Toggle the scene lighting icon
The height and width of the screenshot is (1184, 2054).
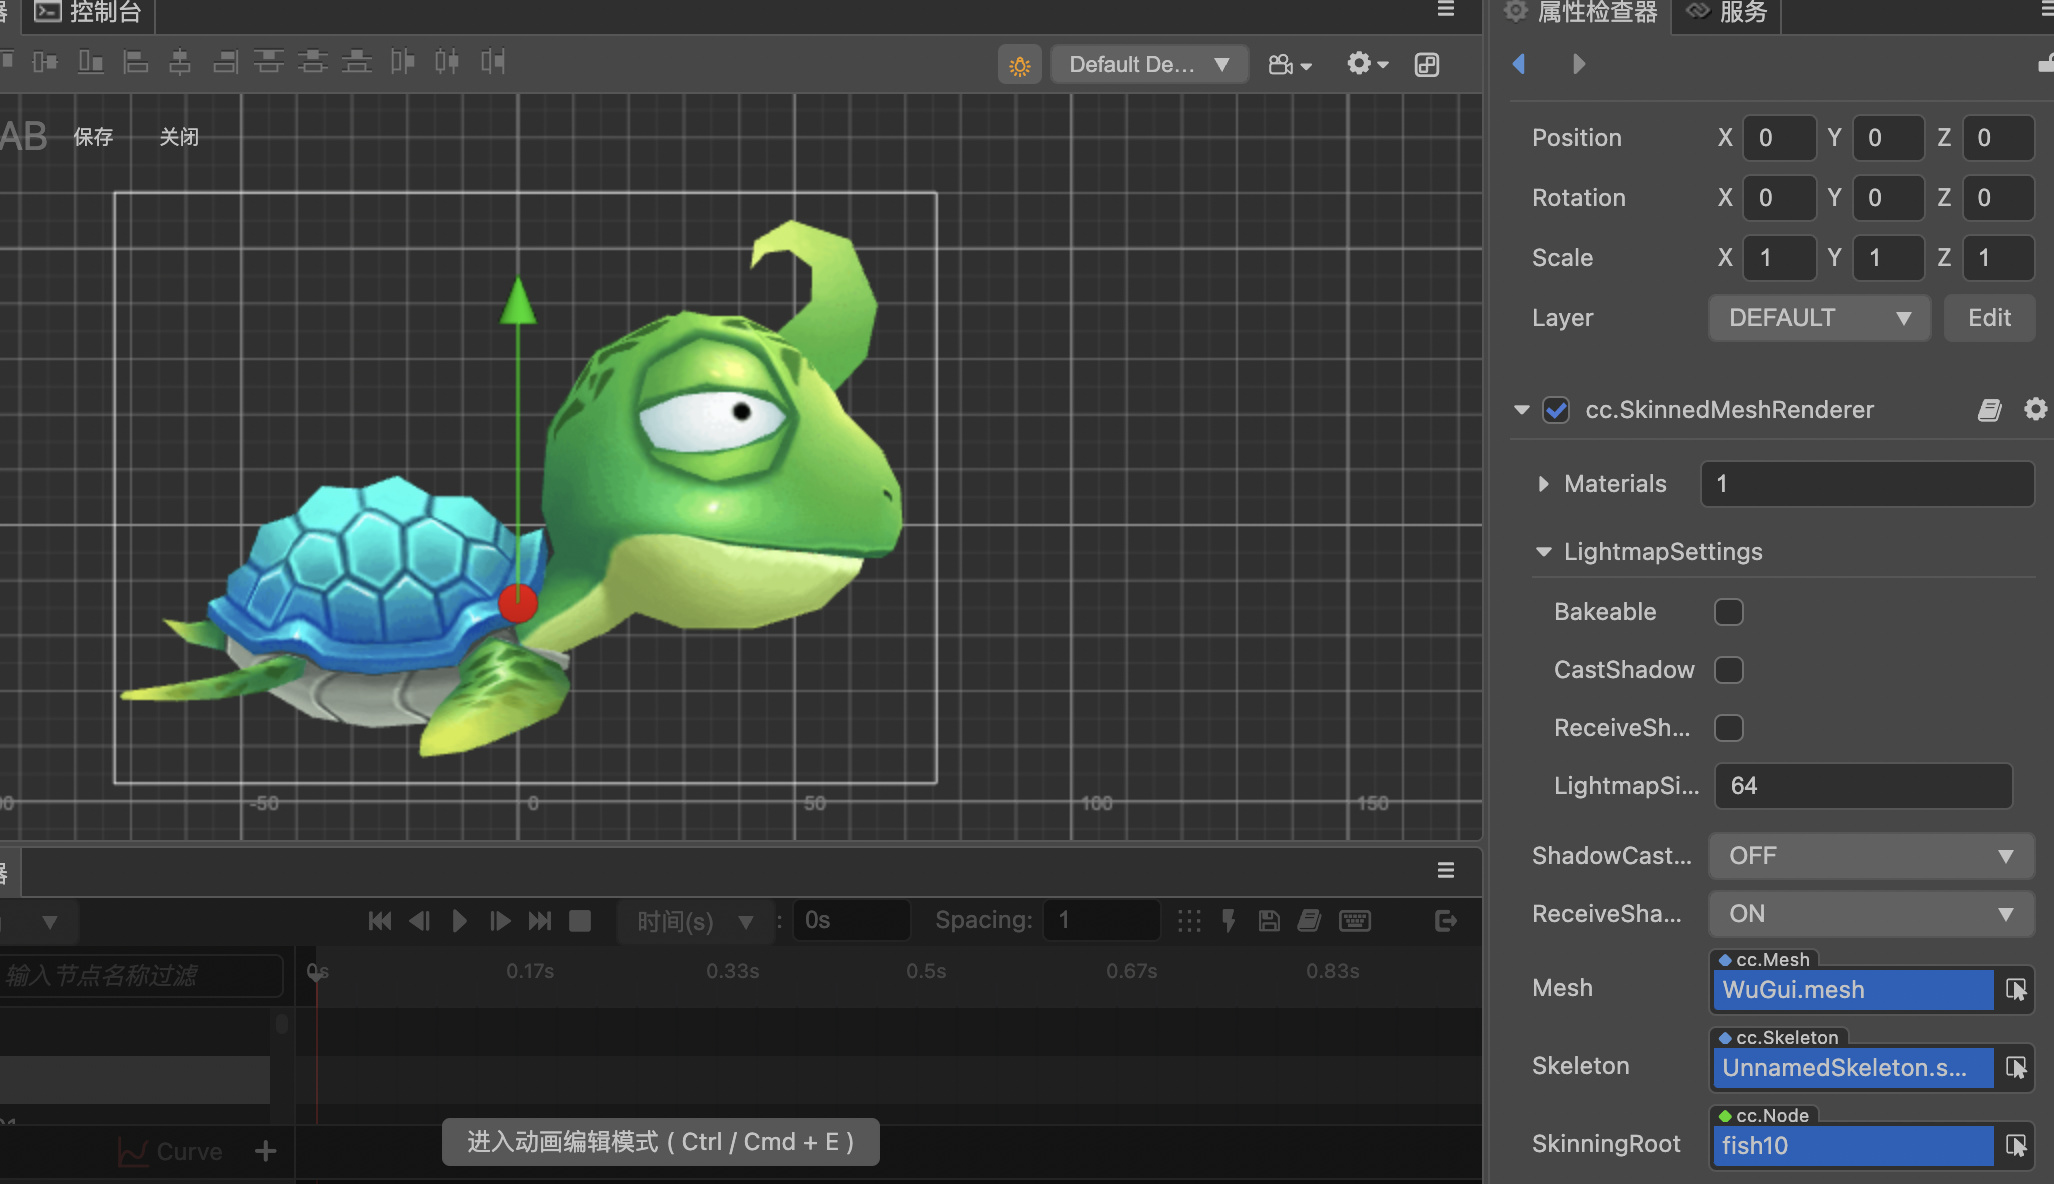coord(1019,65)
